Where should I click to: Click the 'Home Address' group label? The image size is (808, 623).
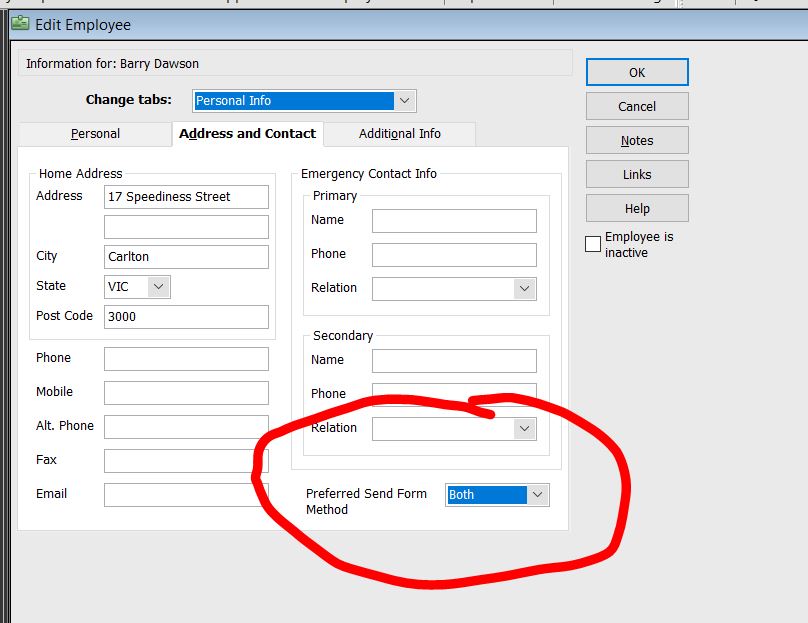point(80,174)
